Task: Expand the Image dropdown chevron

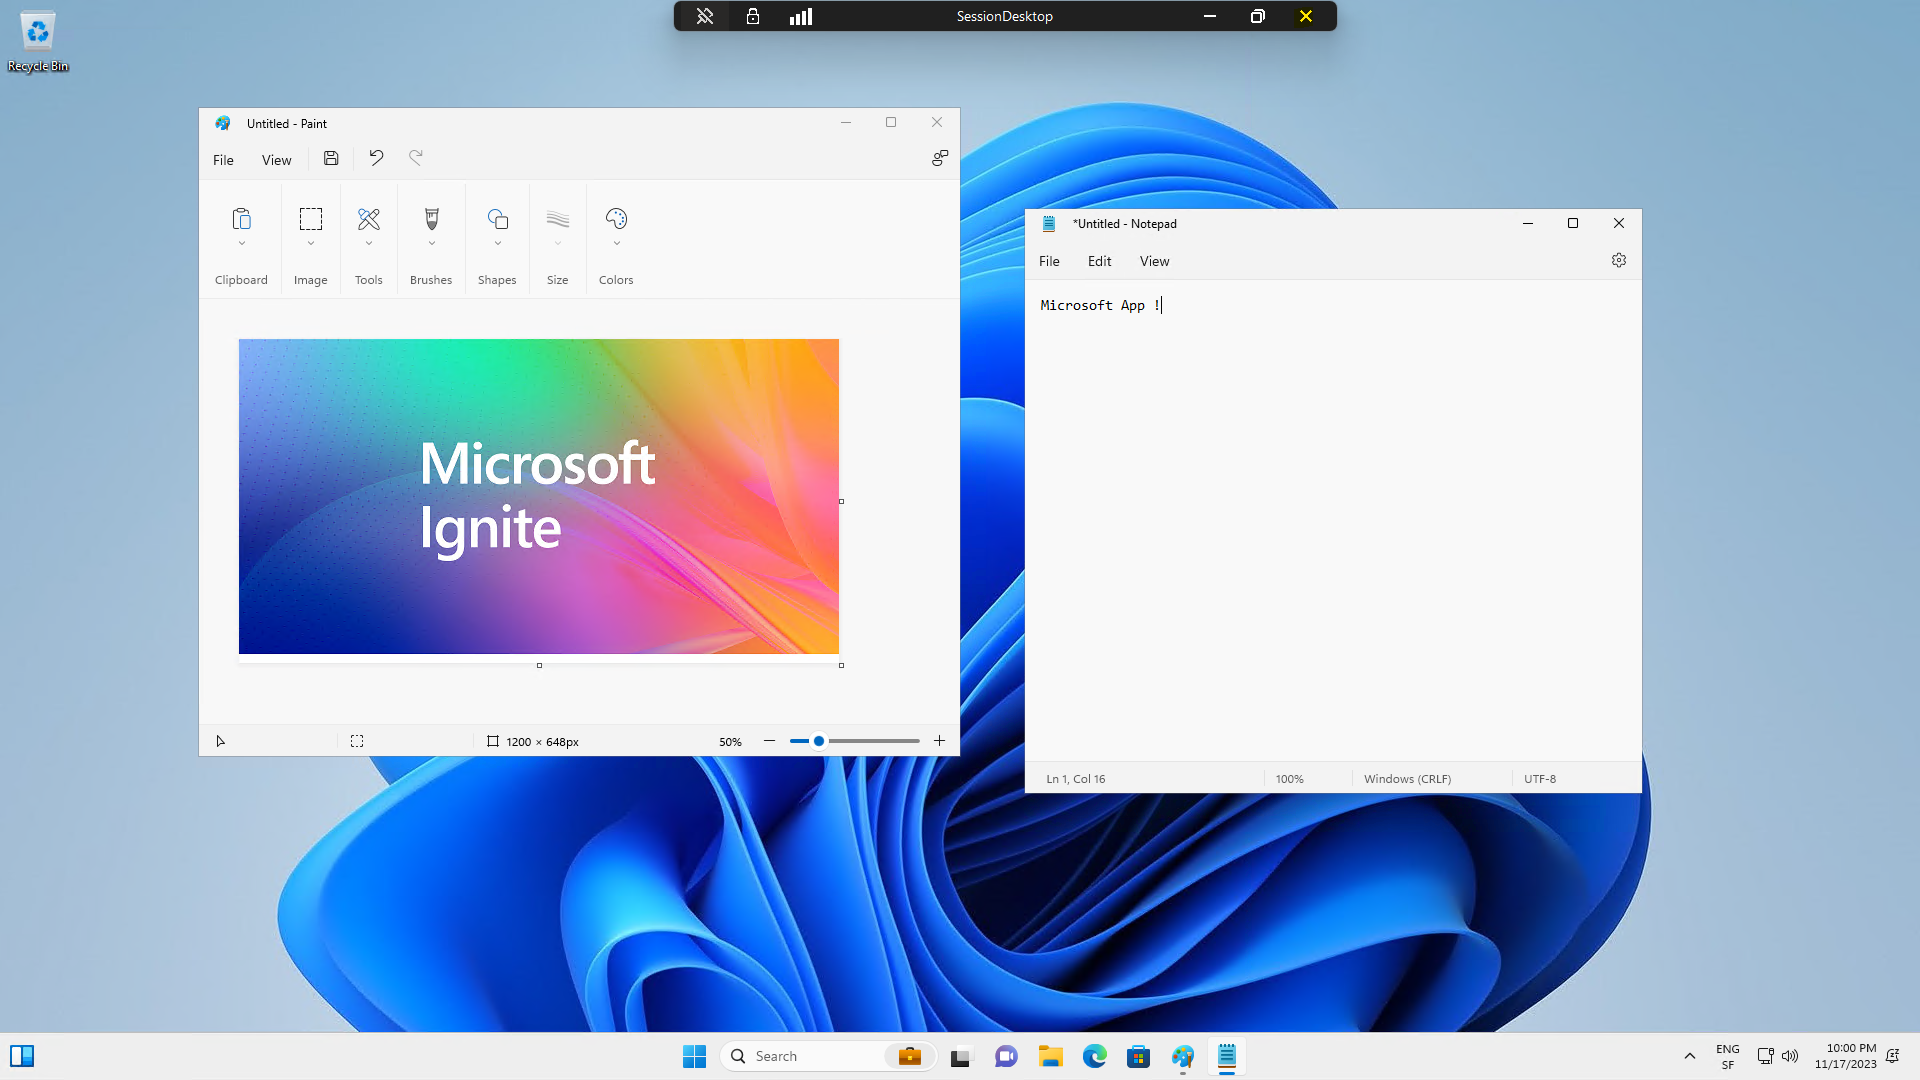Action: (x=311, y=243)
